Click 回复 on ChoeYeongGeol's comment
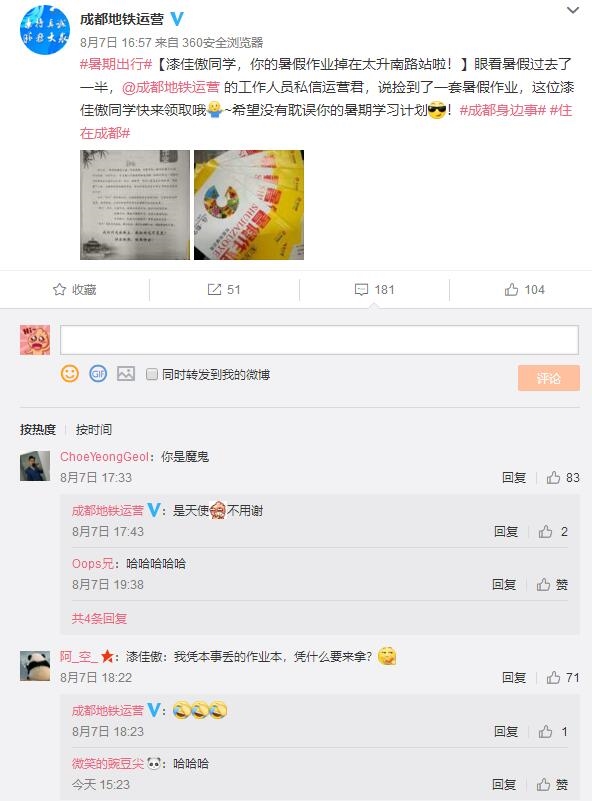Viewport: 592px width, 801px height. [514, 478]
